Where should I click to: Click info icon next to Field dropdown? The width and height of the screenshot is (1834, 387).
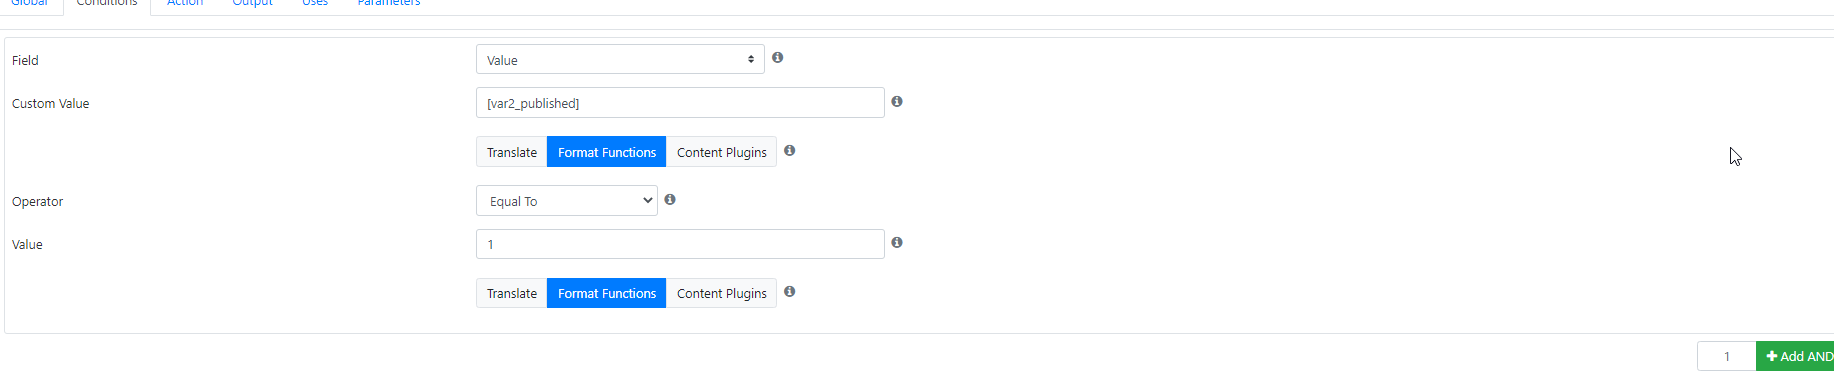tap(777, 58)
